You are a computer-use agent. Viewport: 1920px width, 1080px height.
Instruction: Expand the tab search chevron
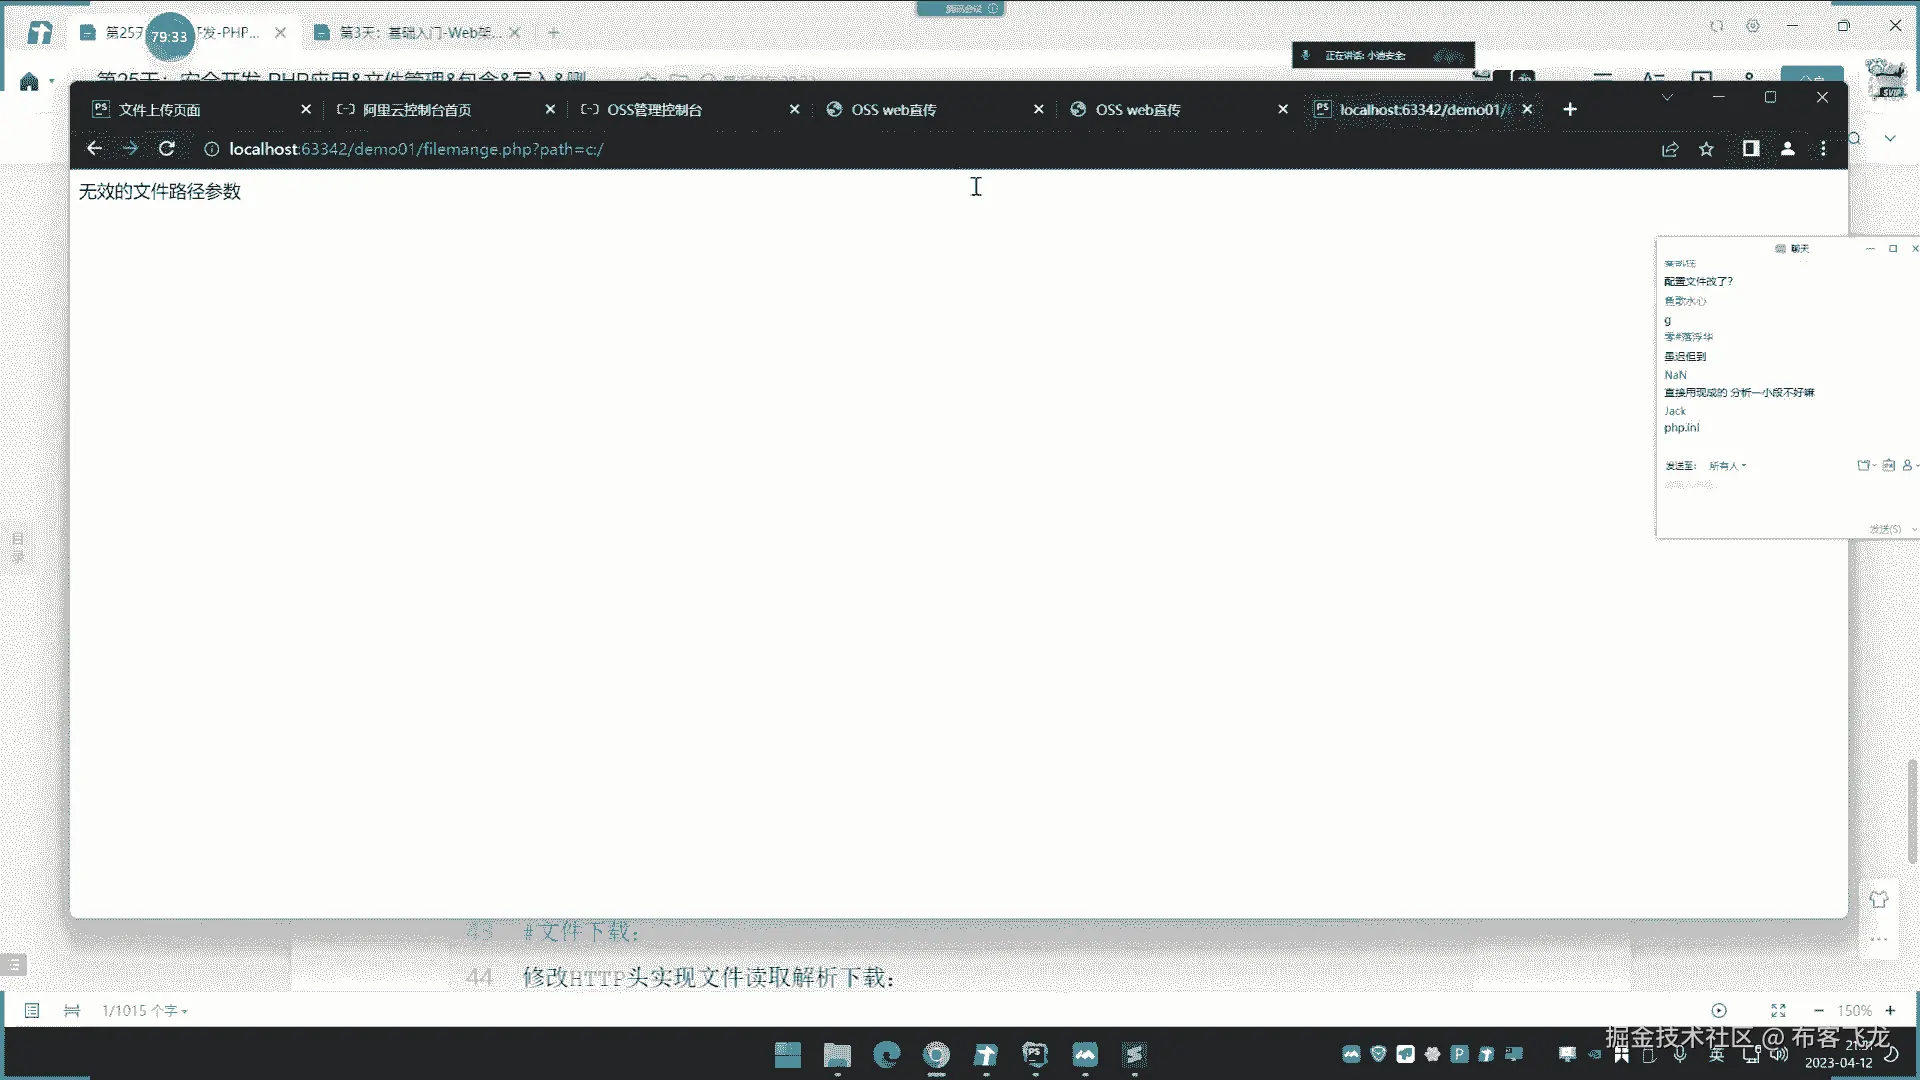[x=1666, y=97]
